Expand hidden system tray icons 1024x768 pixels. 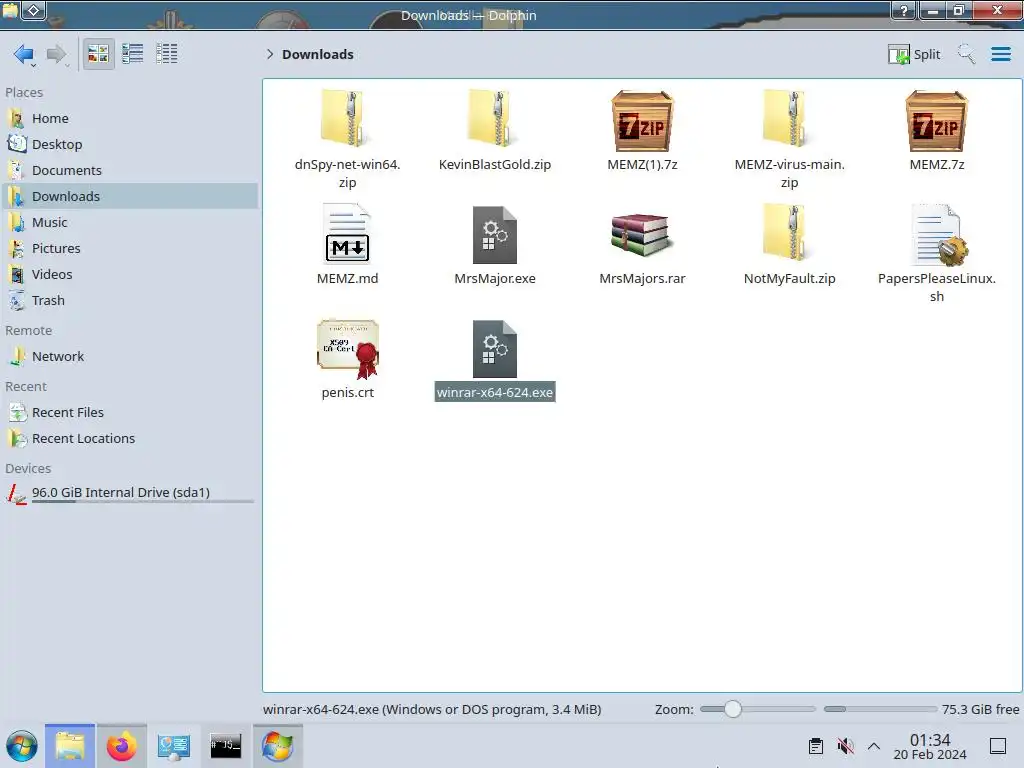(x=874, y=746)
